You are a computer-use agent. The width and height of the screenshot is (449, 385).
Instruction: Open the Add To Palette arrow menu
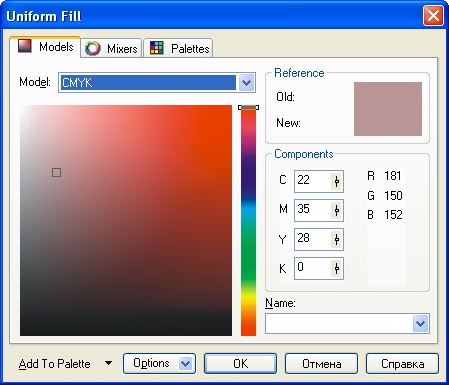108,363
